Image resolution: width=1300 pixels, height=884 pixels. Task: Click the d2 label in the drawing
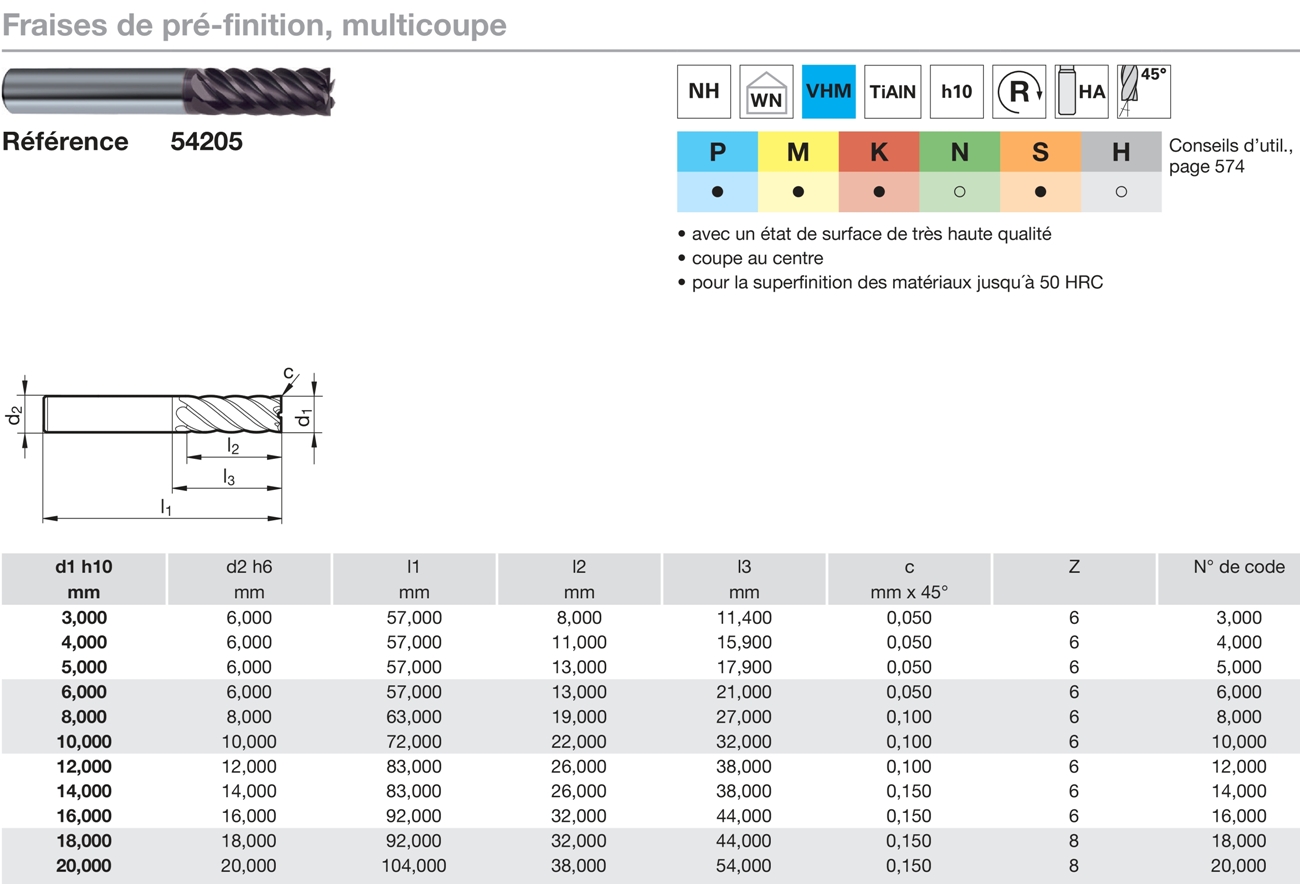point(15,414)
